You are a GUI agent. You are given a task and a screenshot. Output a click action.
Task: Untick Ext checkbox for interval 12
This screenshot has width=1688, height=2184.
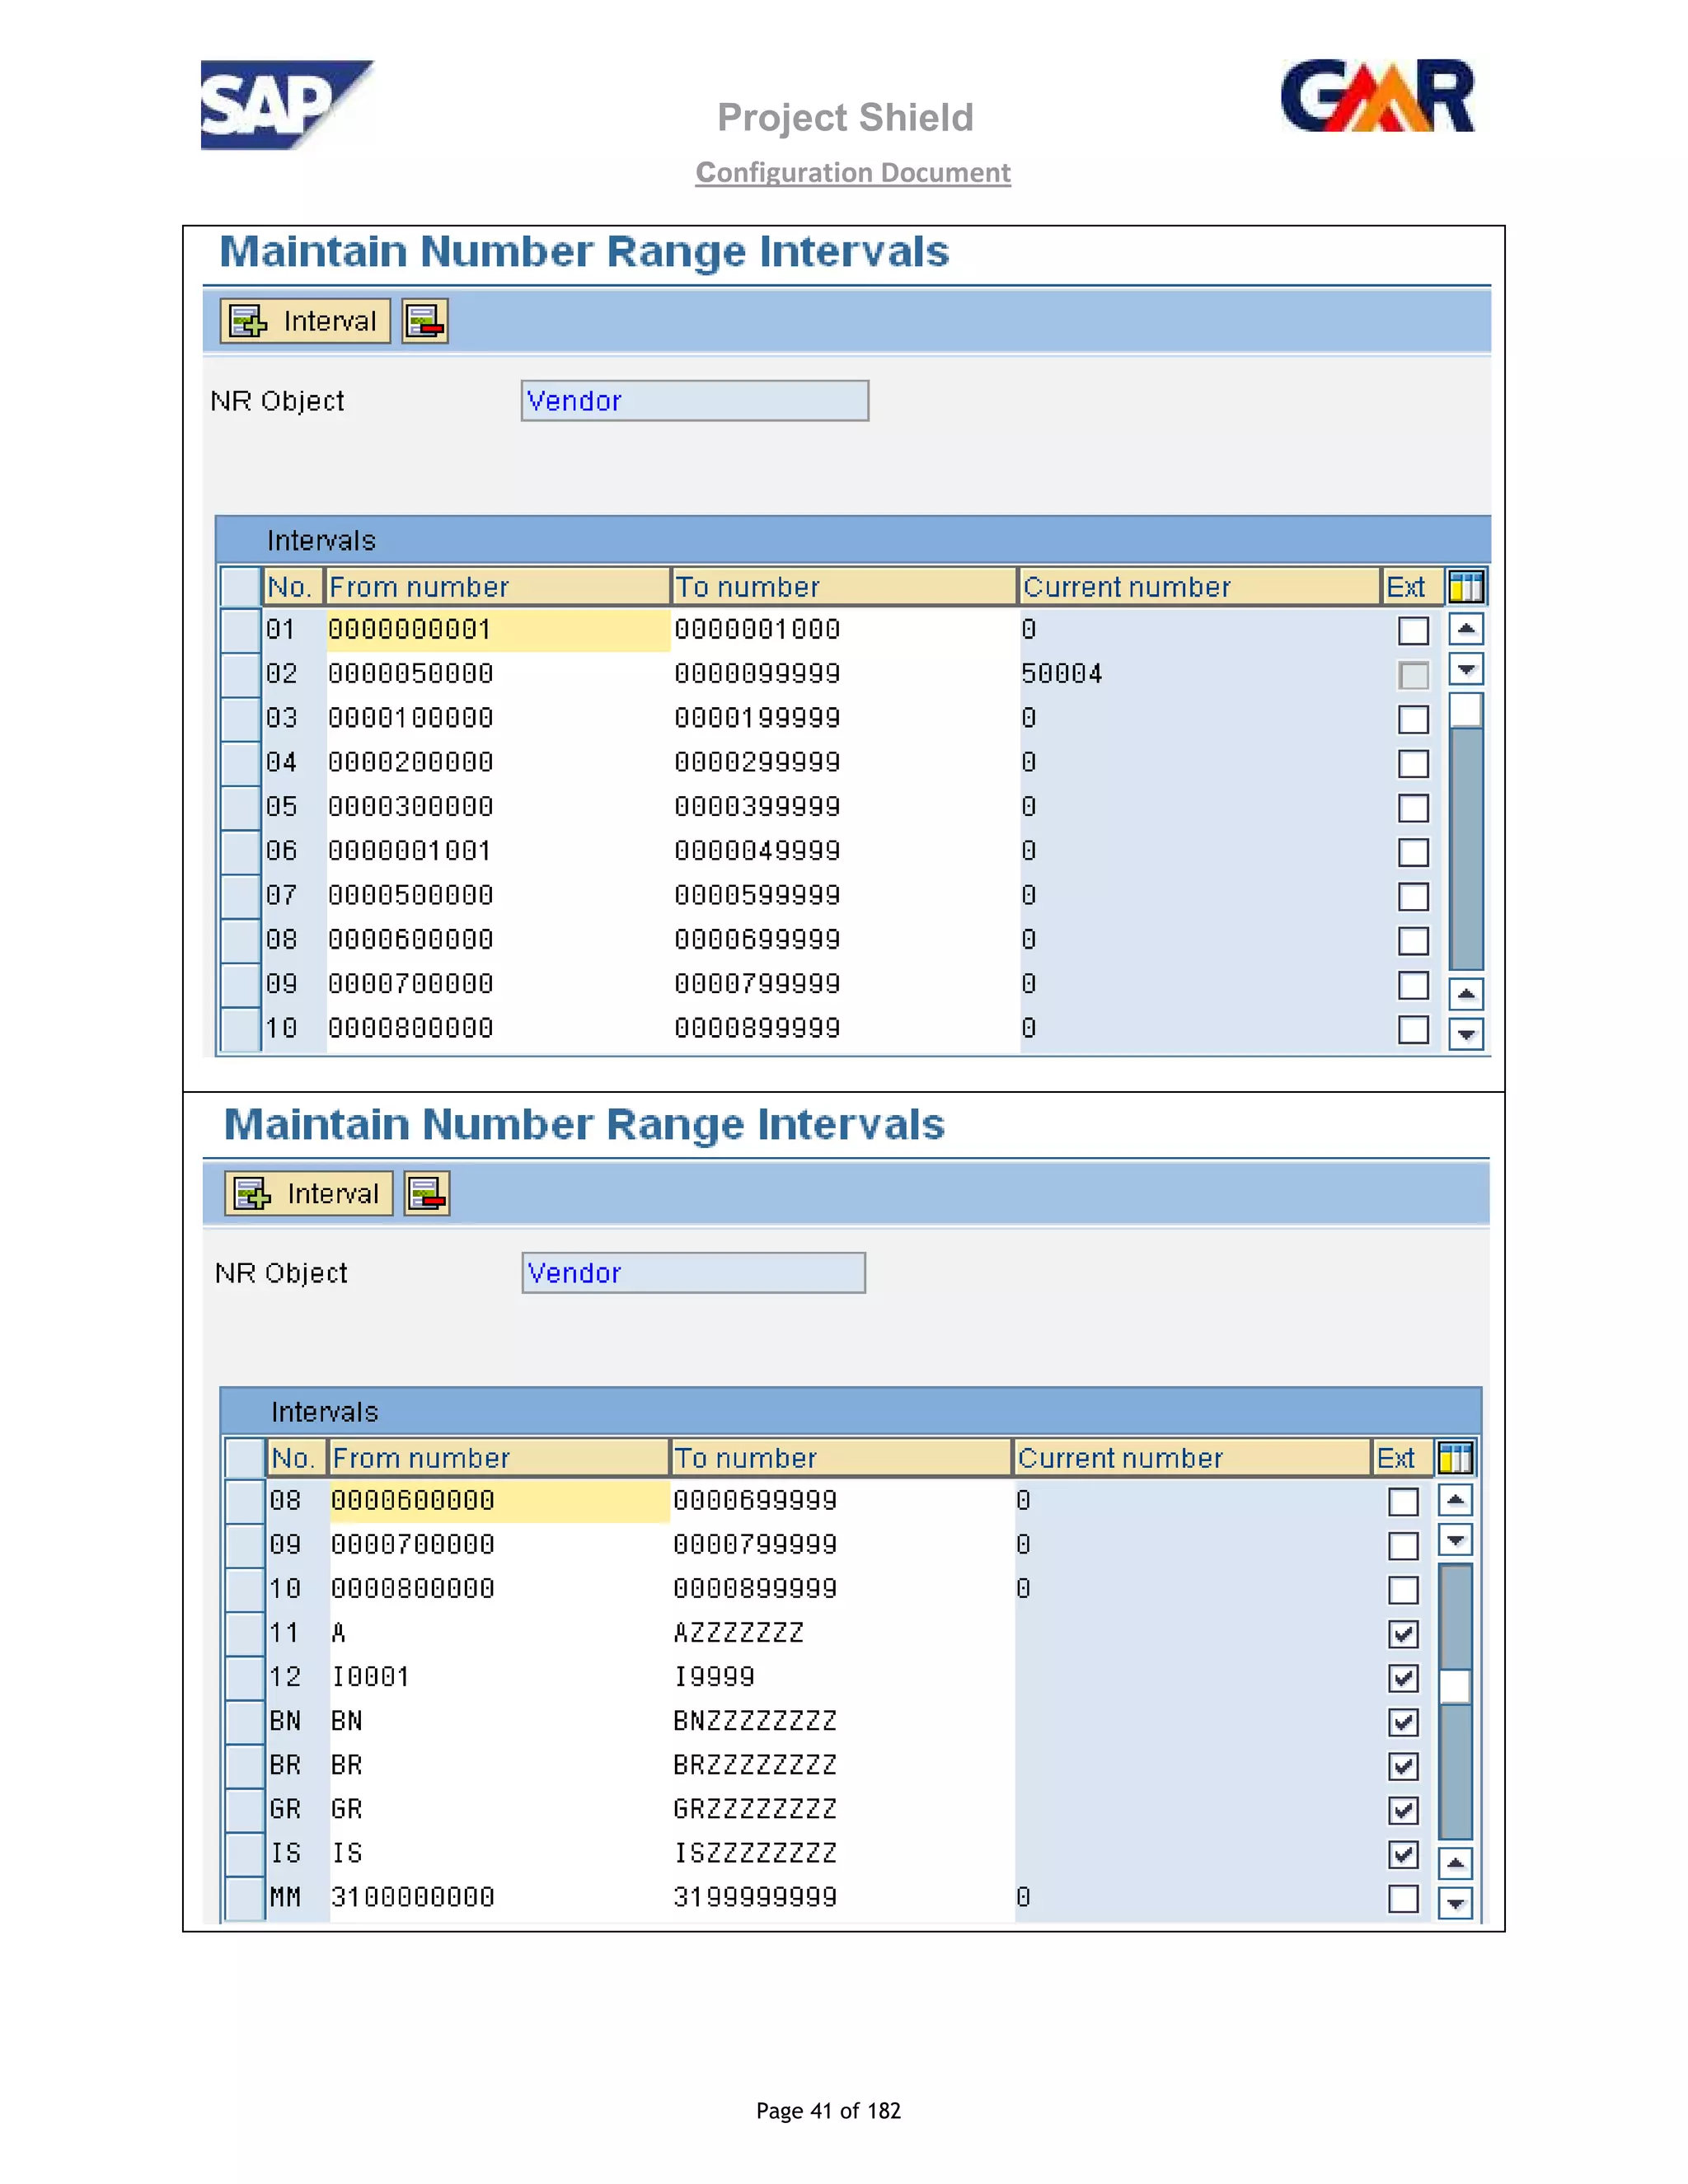[1403, 1678]
